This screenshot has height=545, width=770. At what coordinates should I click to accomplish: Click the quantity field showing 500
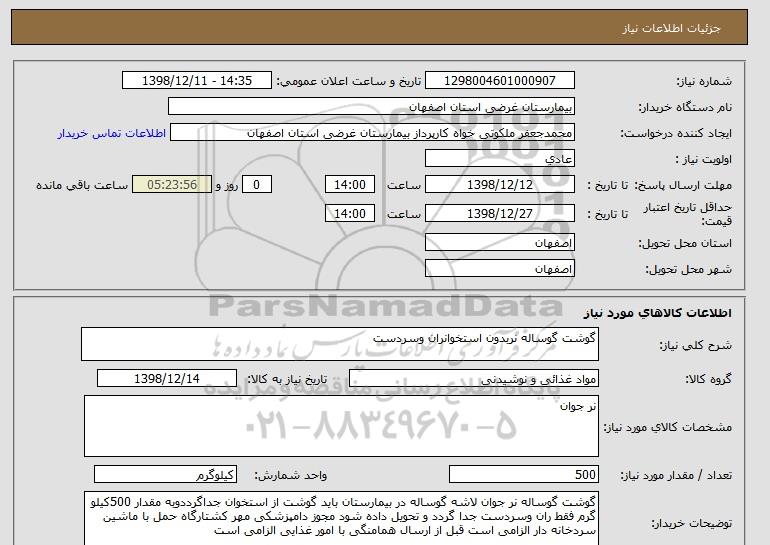pyautogui.click(x=524, y=474)
